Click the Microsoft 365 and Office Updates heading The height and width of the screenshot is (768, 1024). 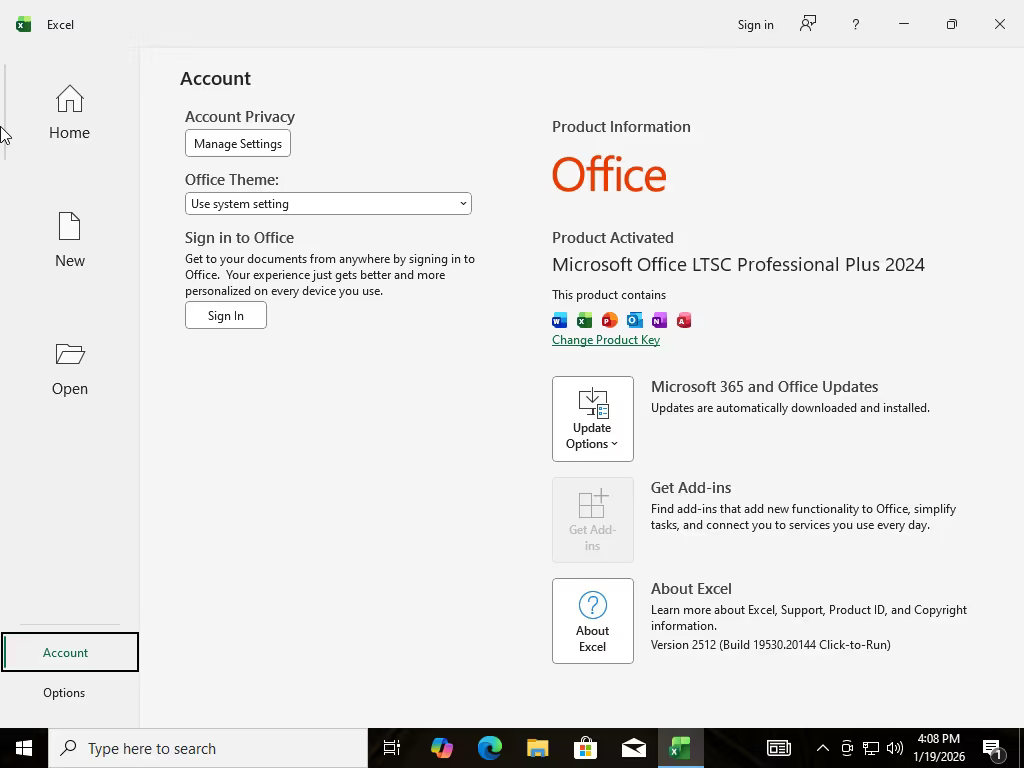click(764, 387)
